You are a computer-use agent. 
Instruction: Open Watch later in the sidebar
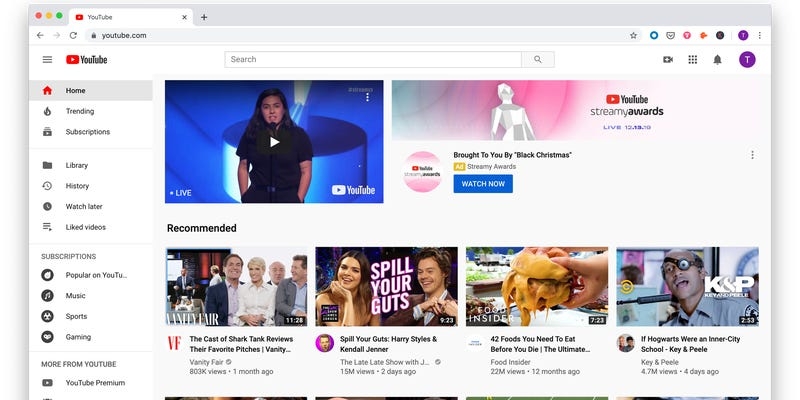pos(91,207)
